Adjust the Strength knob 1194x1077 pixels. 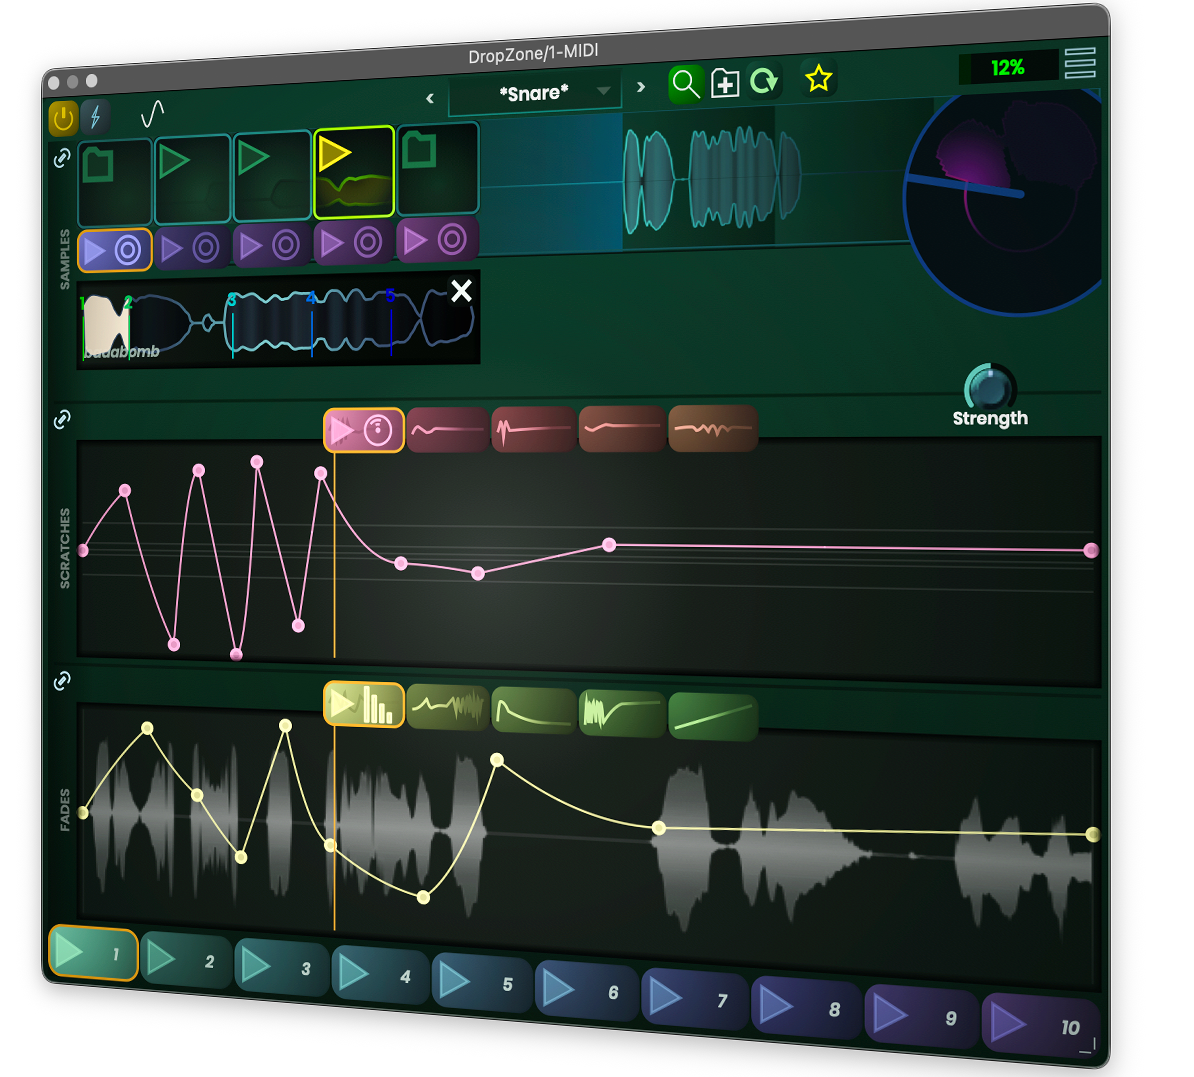click(990, 388)
